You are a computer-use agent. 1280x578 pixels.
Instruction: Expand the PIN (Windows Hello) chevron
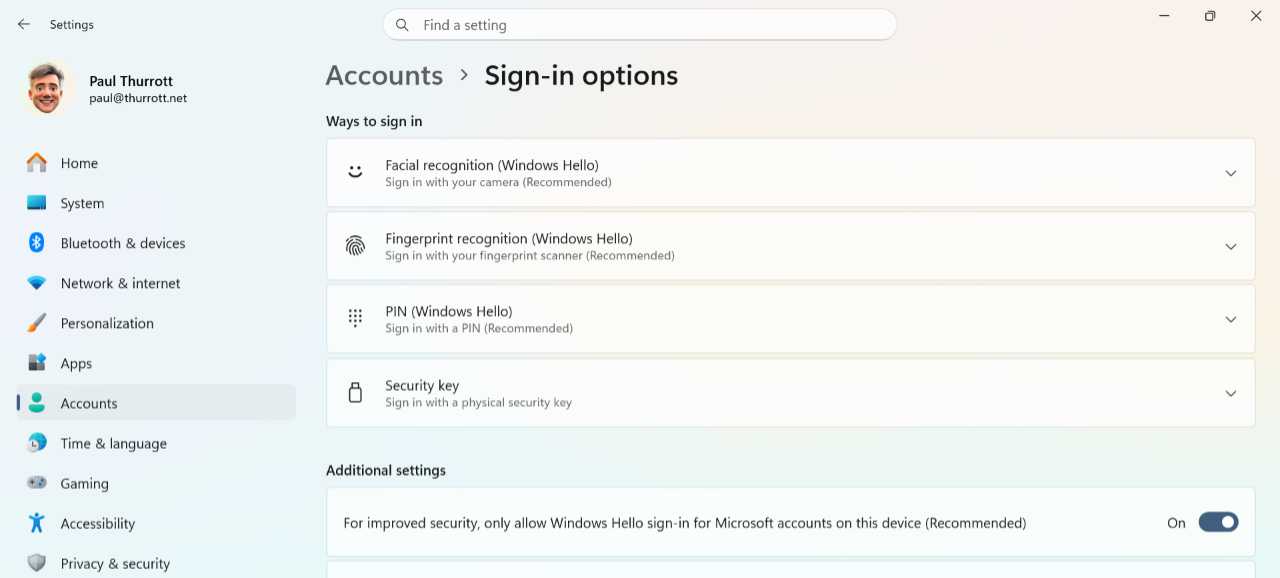coord(1231,319)
